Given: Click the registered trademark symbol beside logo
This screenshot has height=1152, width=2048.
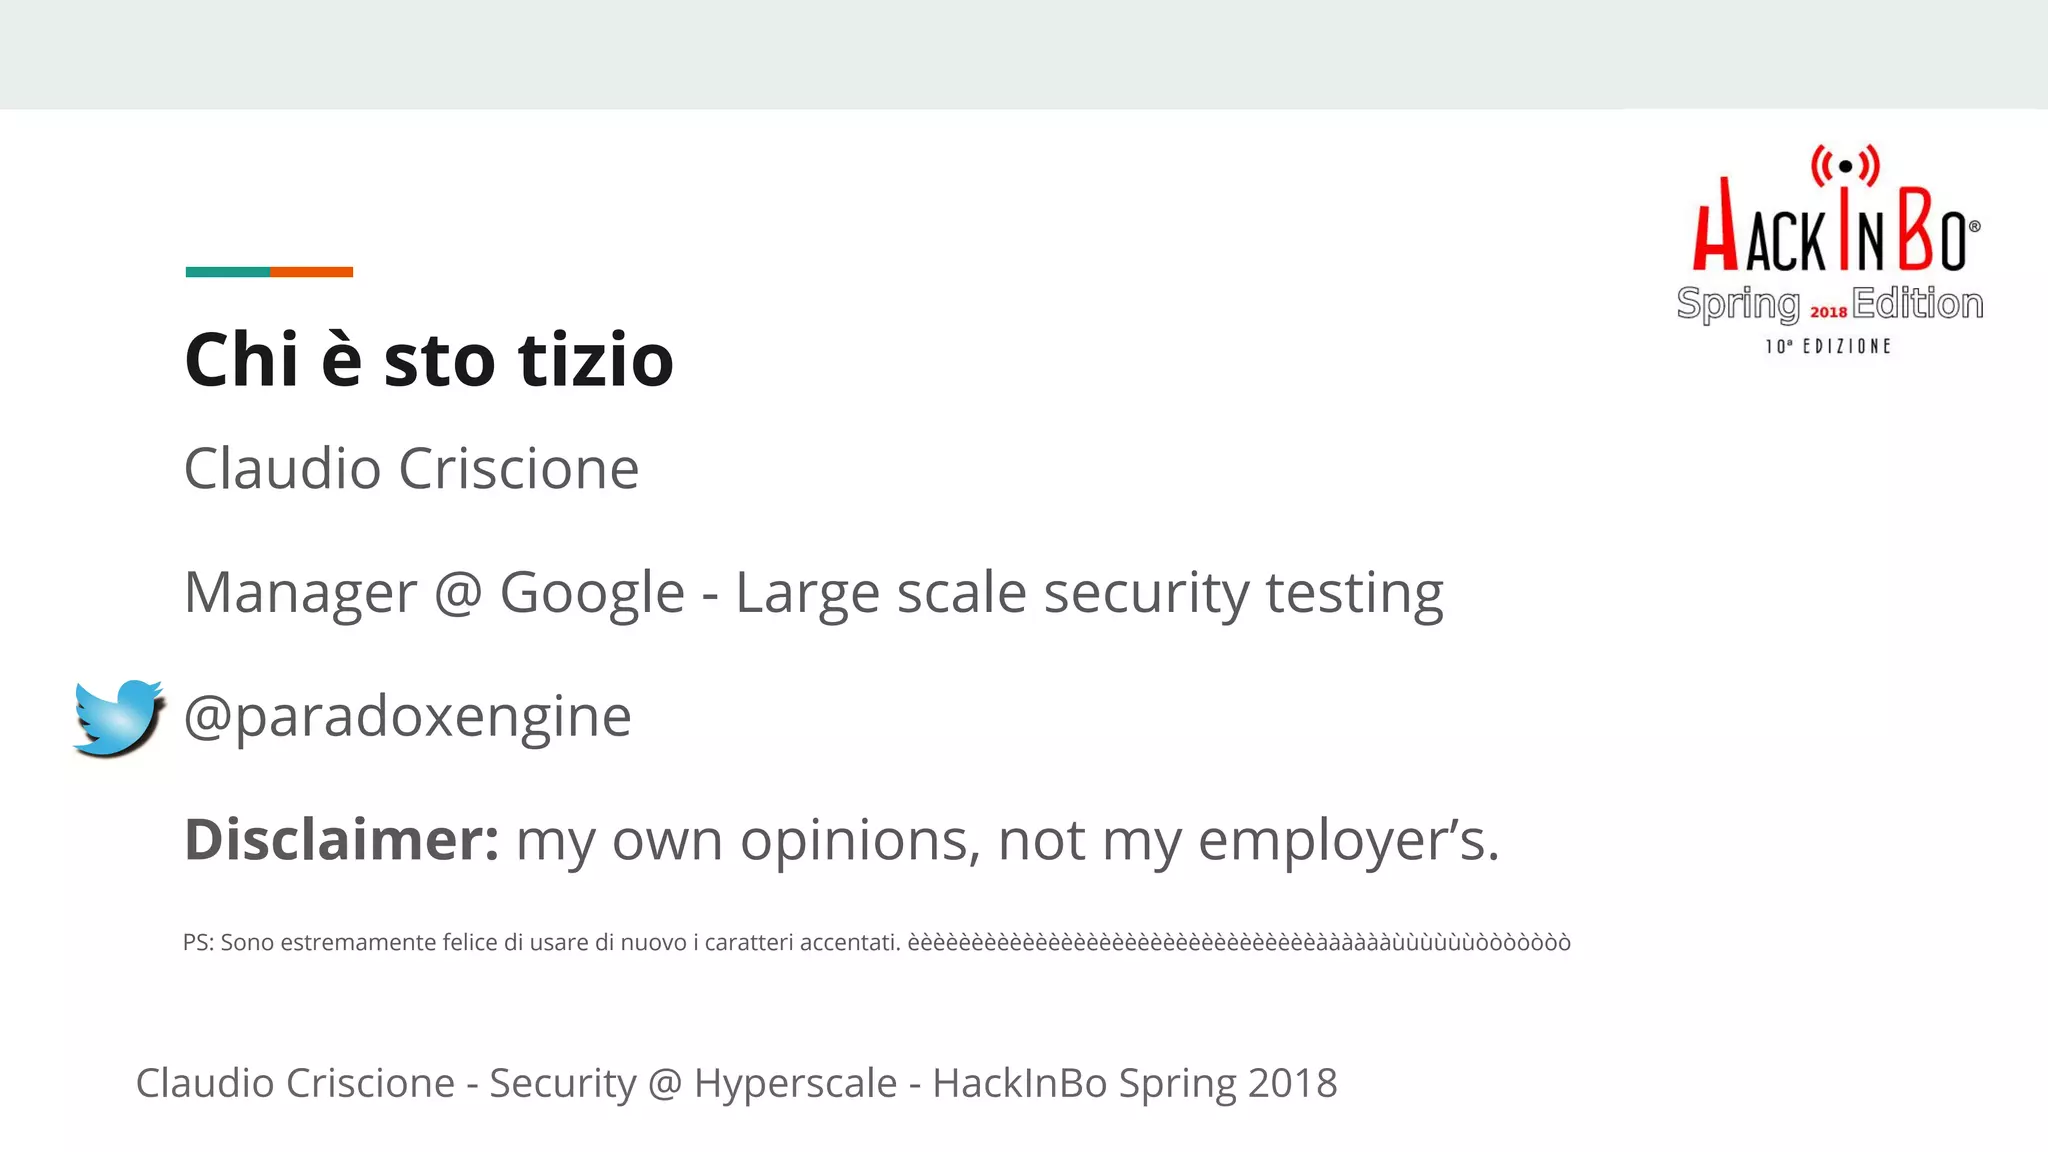Looking at the screenshot, I should (x=1974, y=227).
